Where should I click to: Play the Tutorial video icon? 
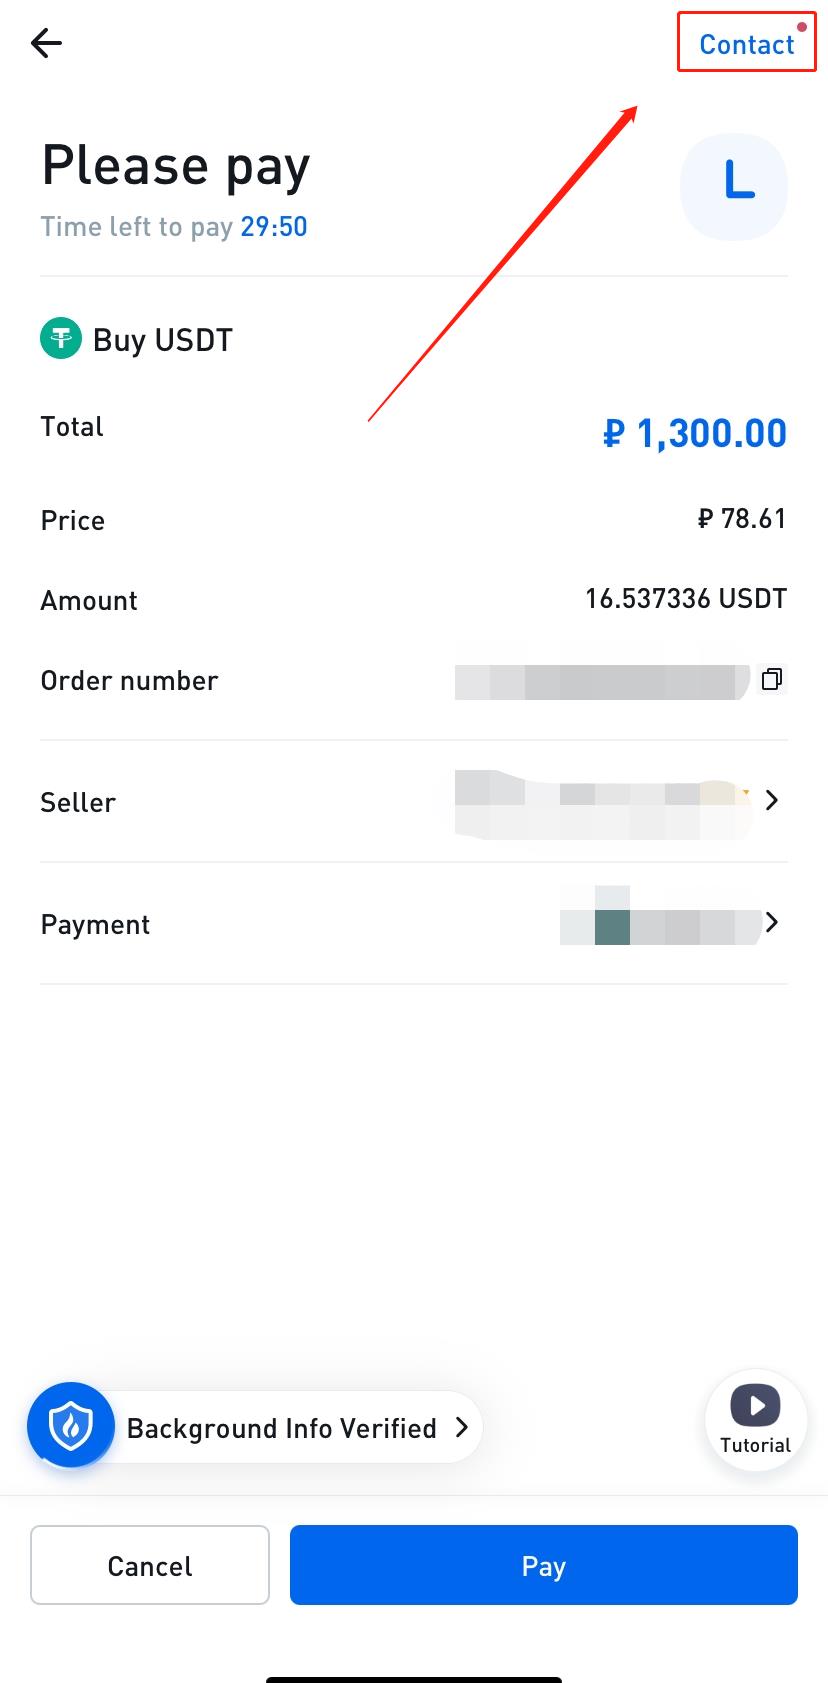756,1406
